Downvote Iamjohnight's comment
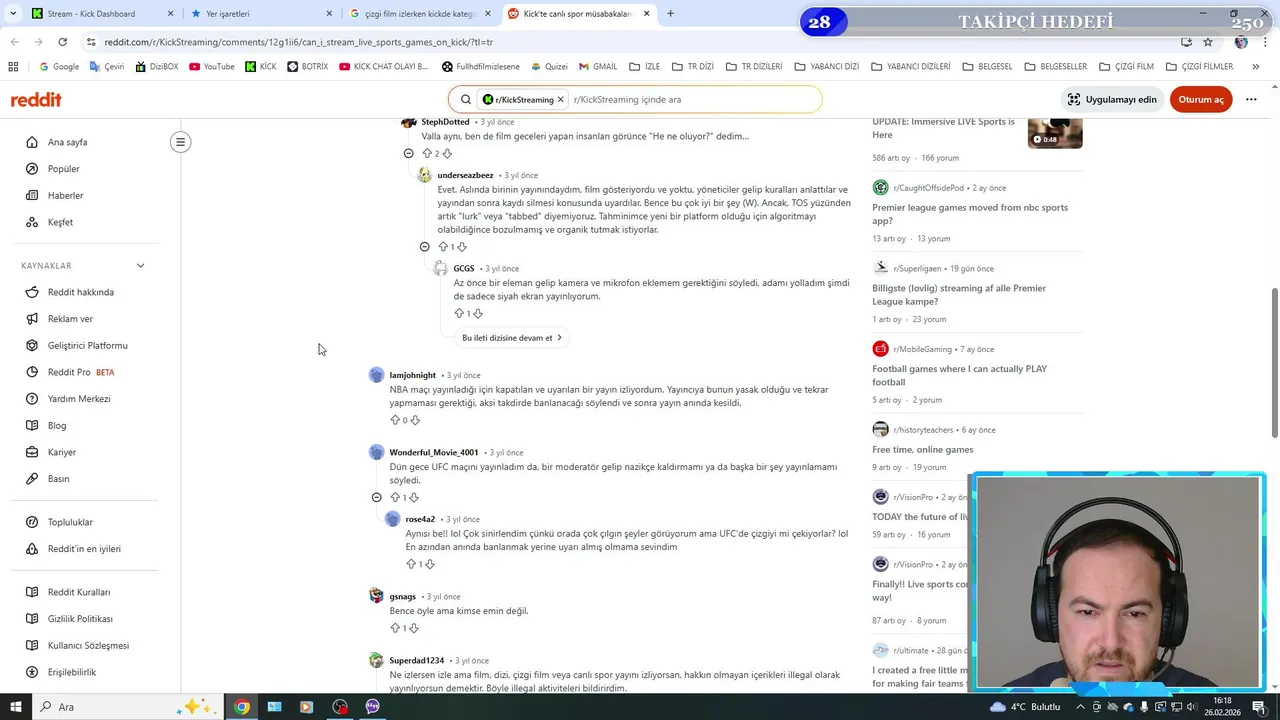Screen dimensions: 1280x720 tap(415, 420)
